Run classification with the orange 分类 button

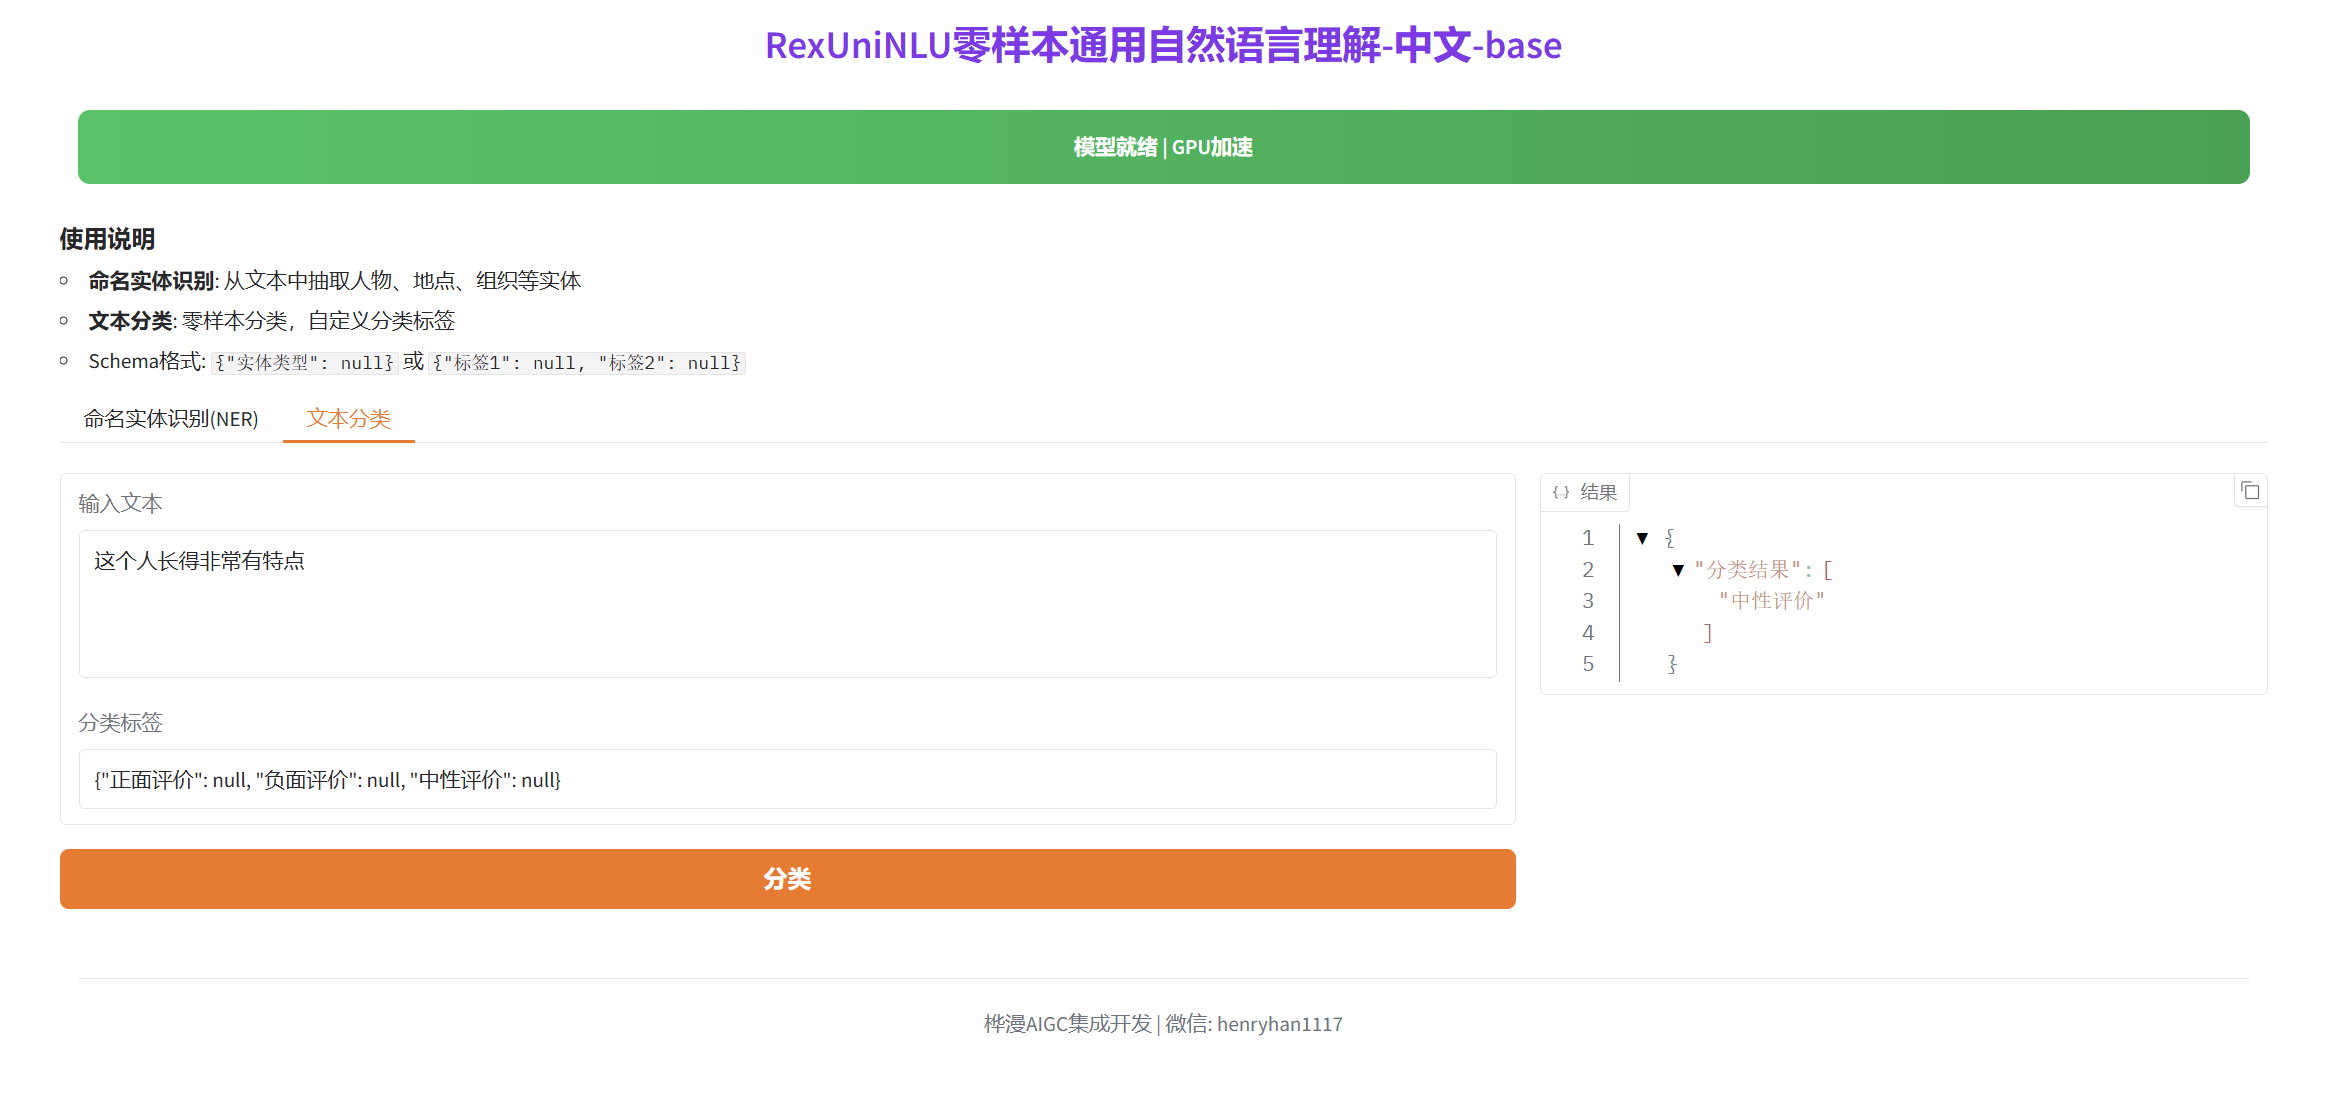point(788,879)
